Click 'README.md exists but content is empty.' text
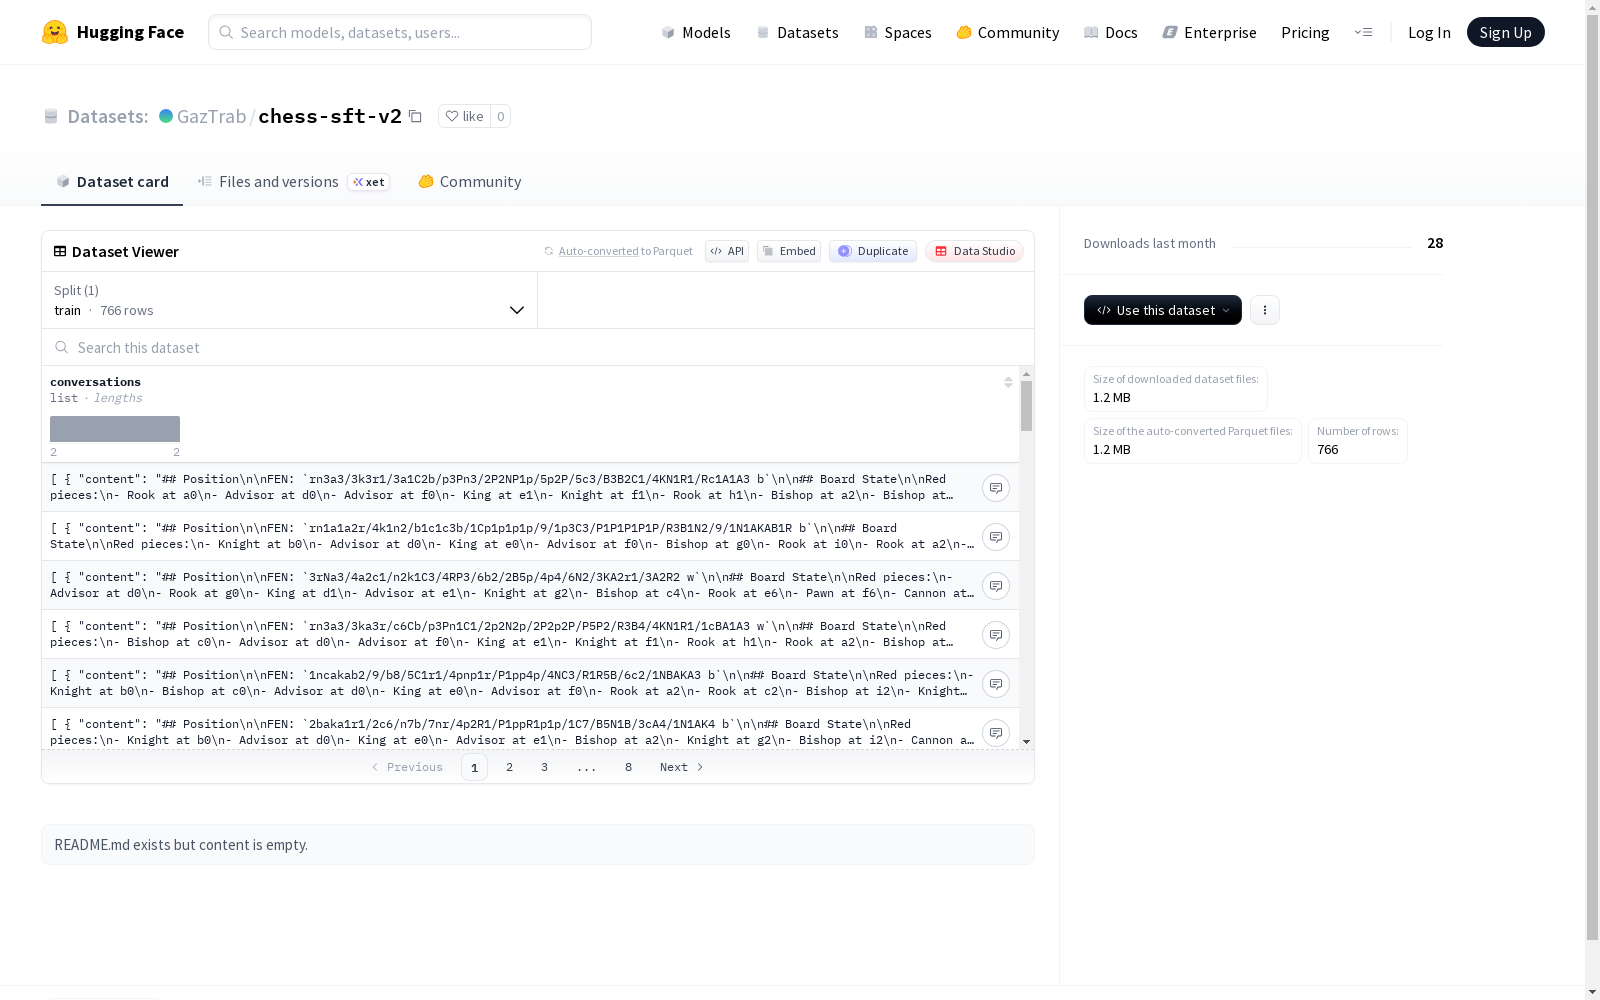The width and height of the screenshot is (1600, 1000). pyautogui.click(x=181, y=845)
